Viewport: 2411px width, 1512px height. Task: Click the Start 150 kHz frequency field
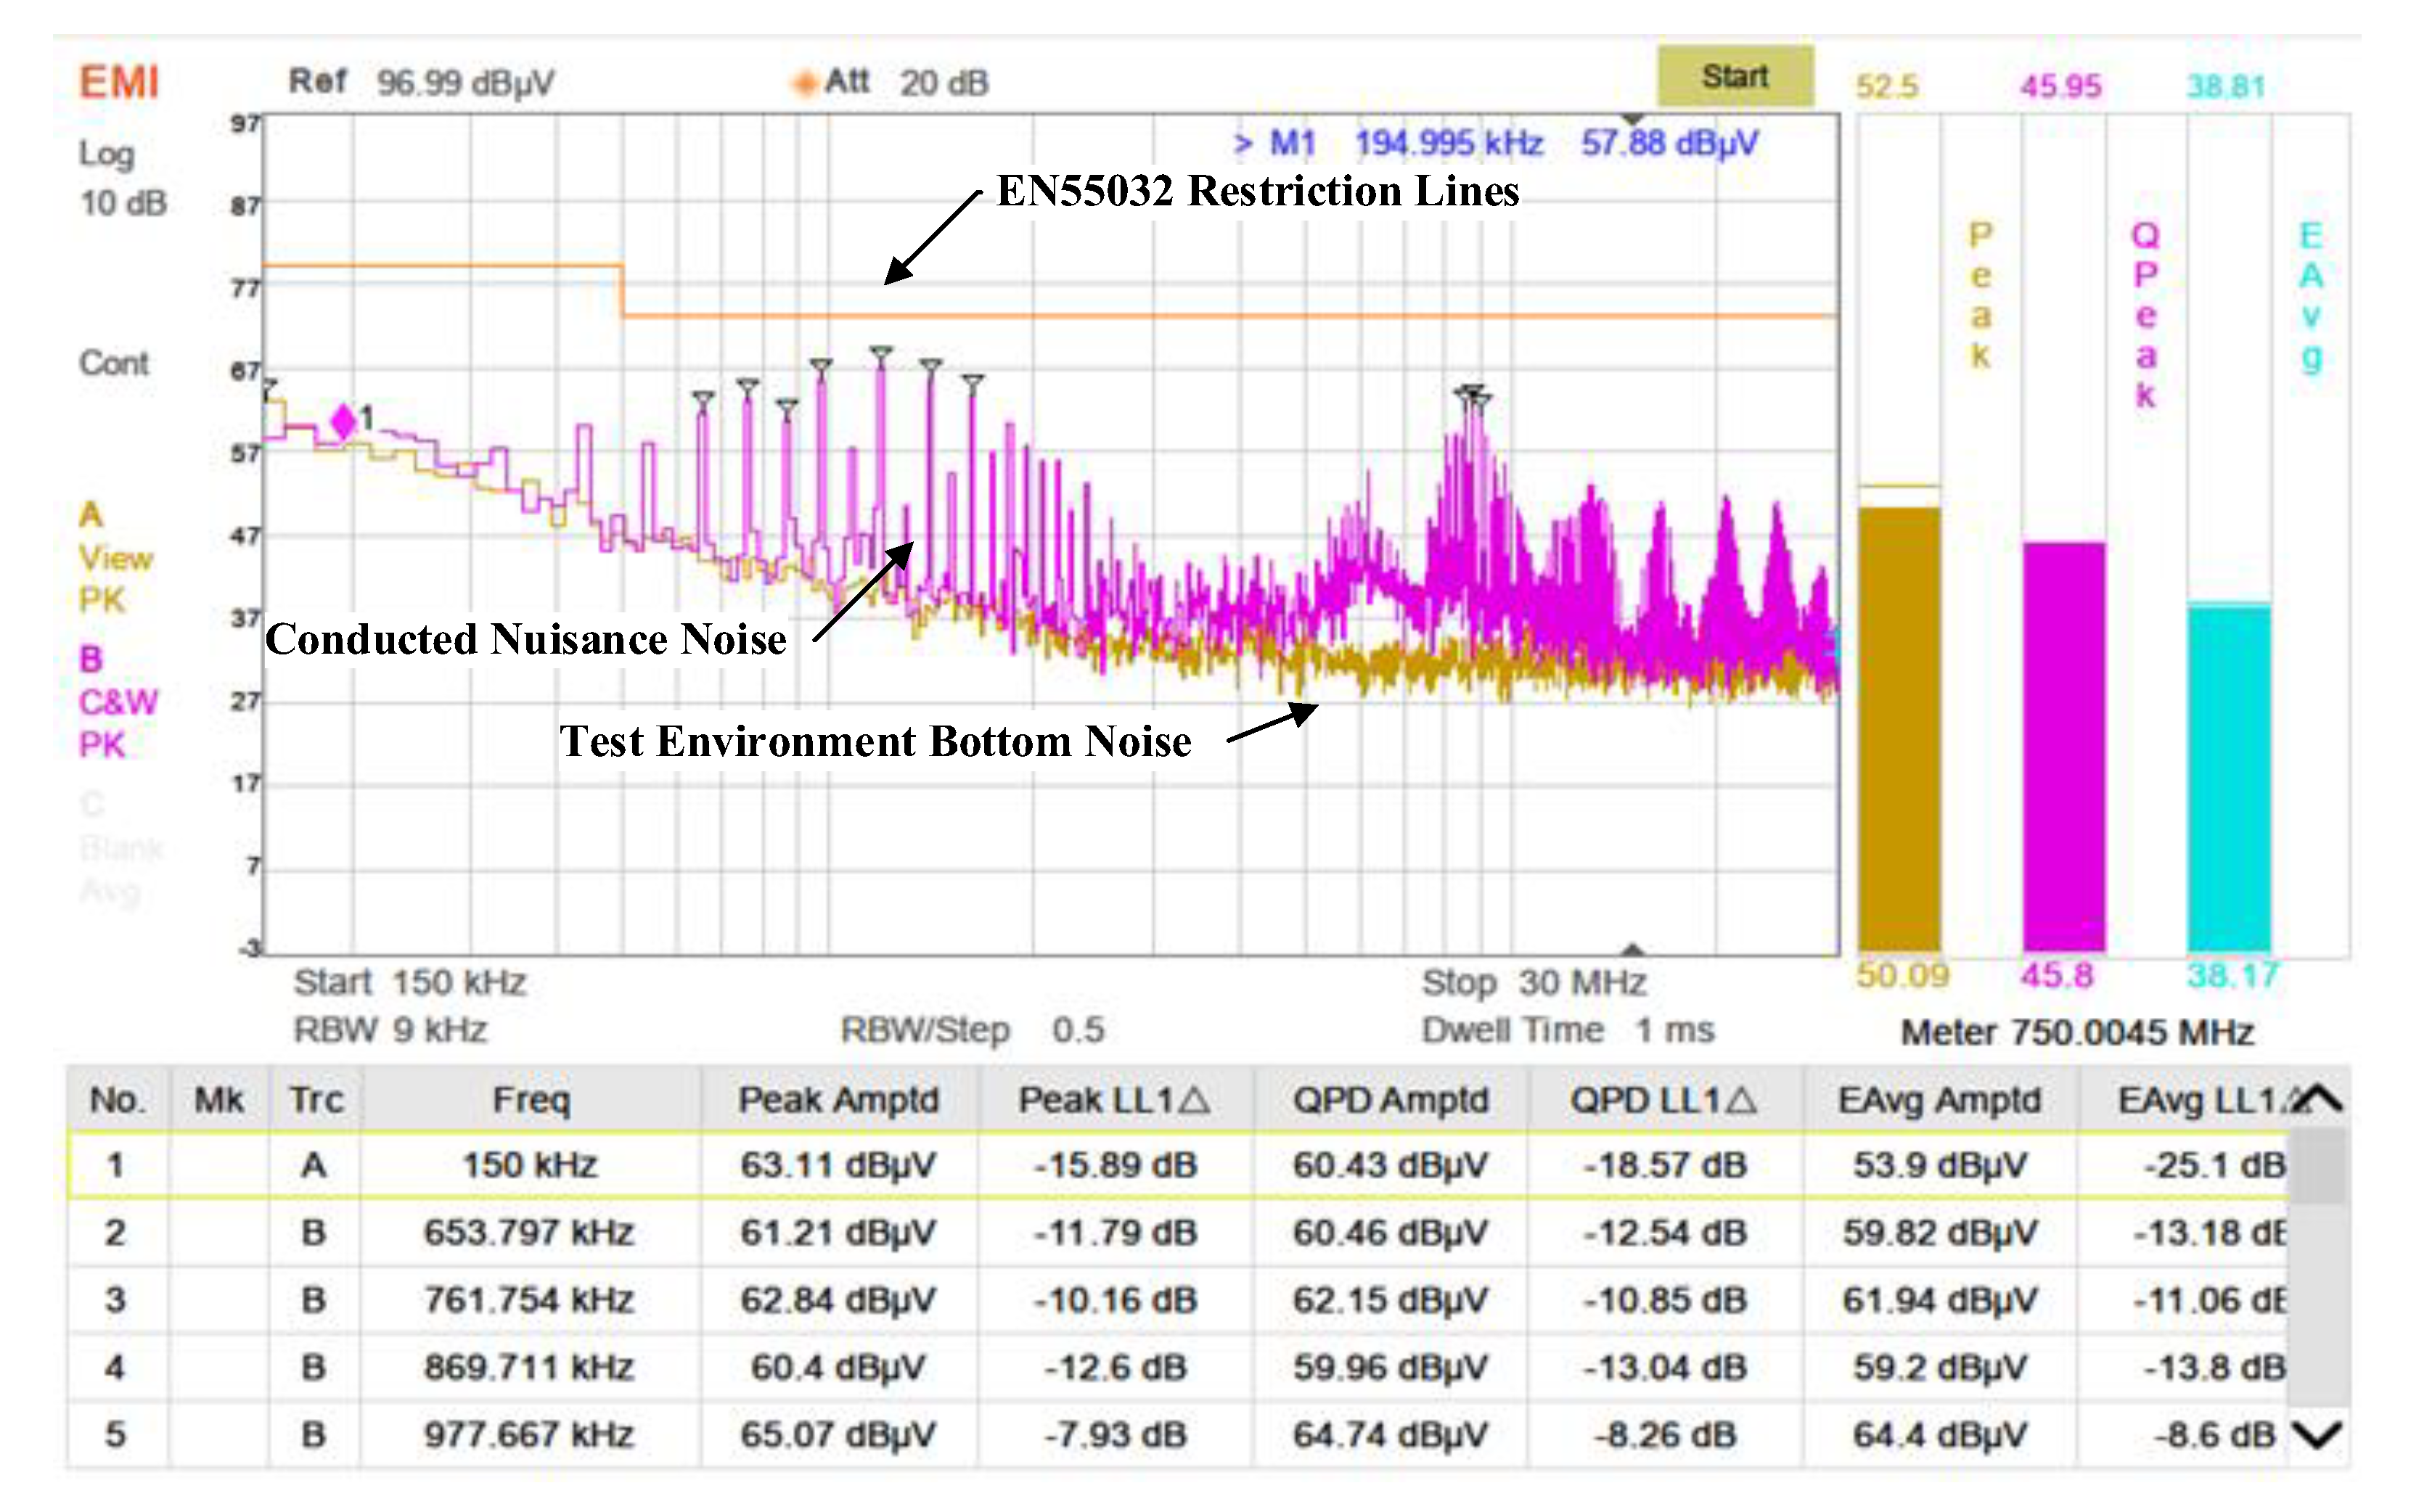pos(410,982)
